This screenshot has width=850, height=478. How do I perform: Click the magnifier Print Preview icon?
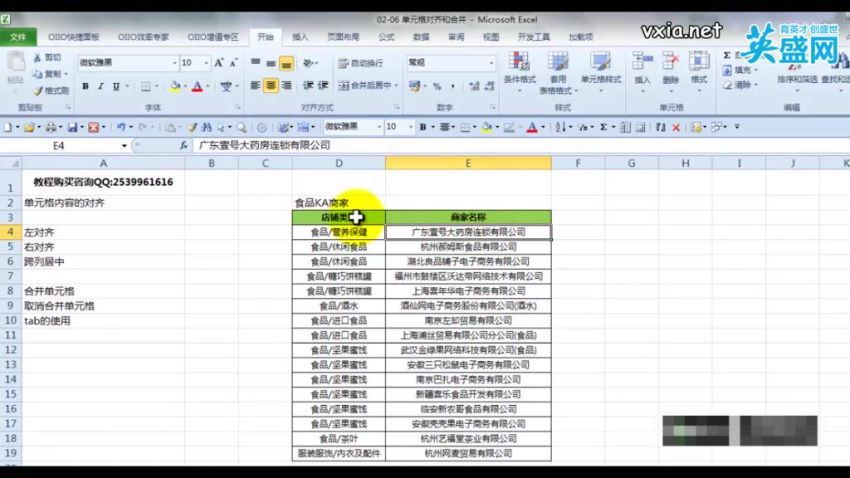pyautogui.click(x=241, y=127)
